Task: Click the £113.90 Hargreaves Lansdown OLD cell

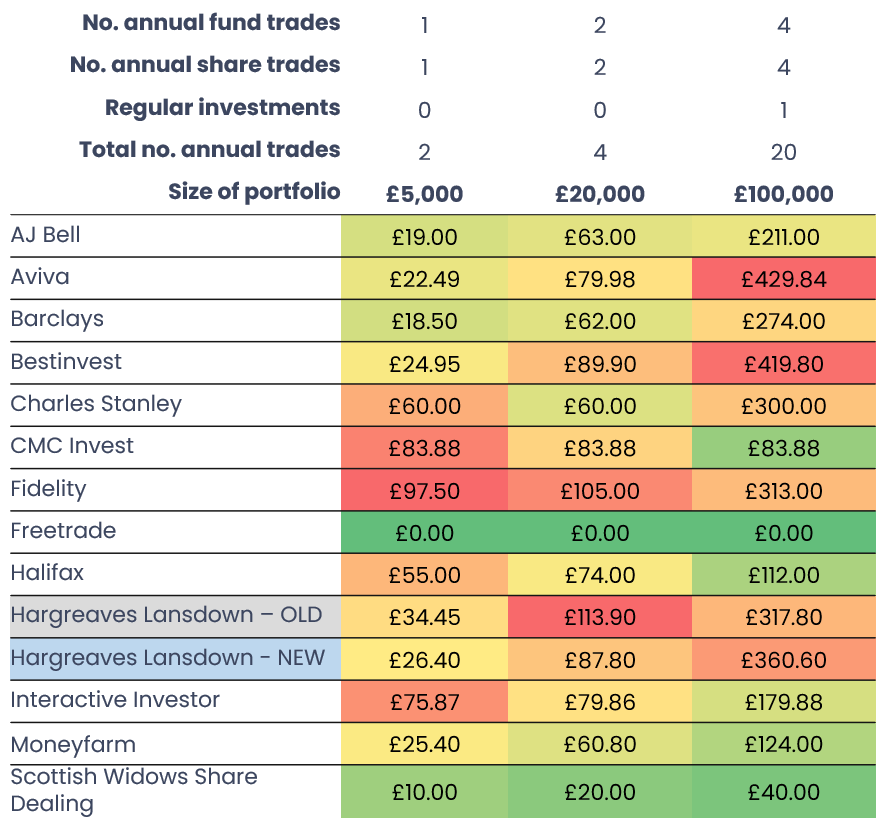Action: point(599,618)
